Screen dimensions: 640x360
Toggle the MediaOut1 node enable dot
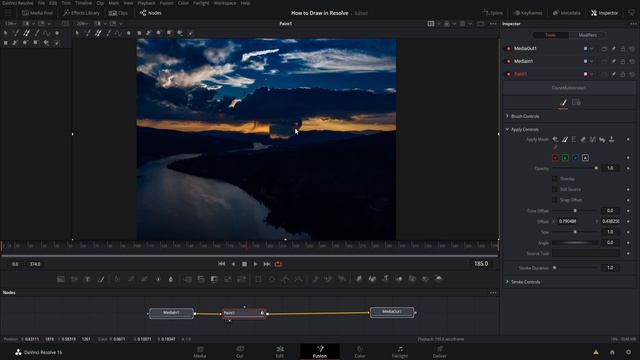(x=508, y=49)
